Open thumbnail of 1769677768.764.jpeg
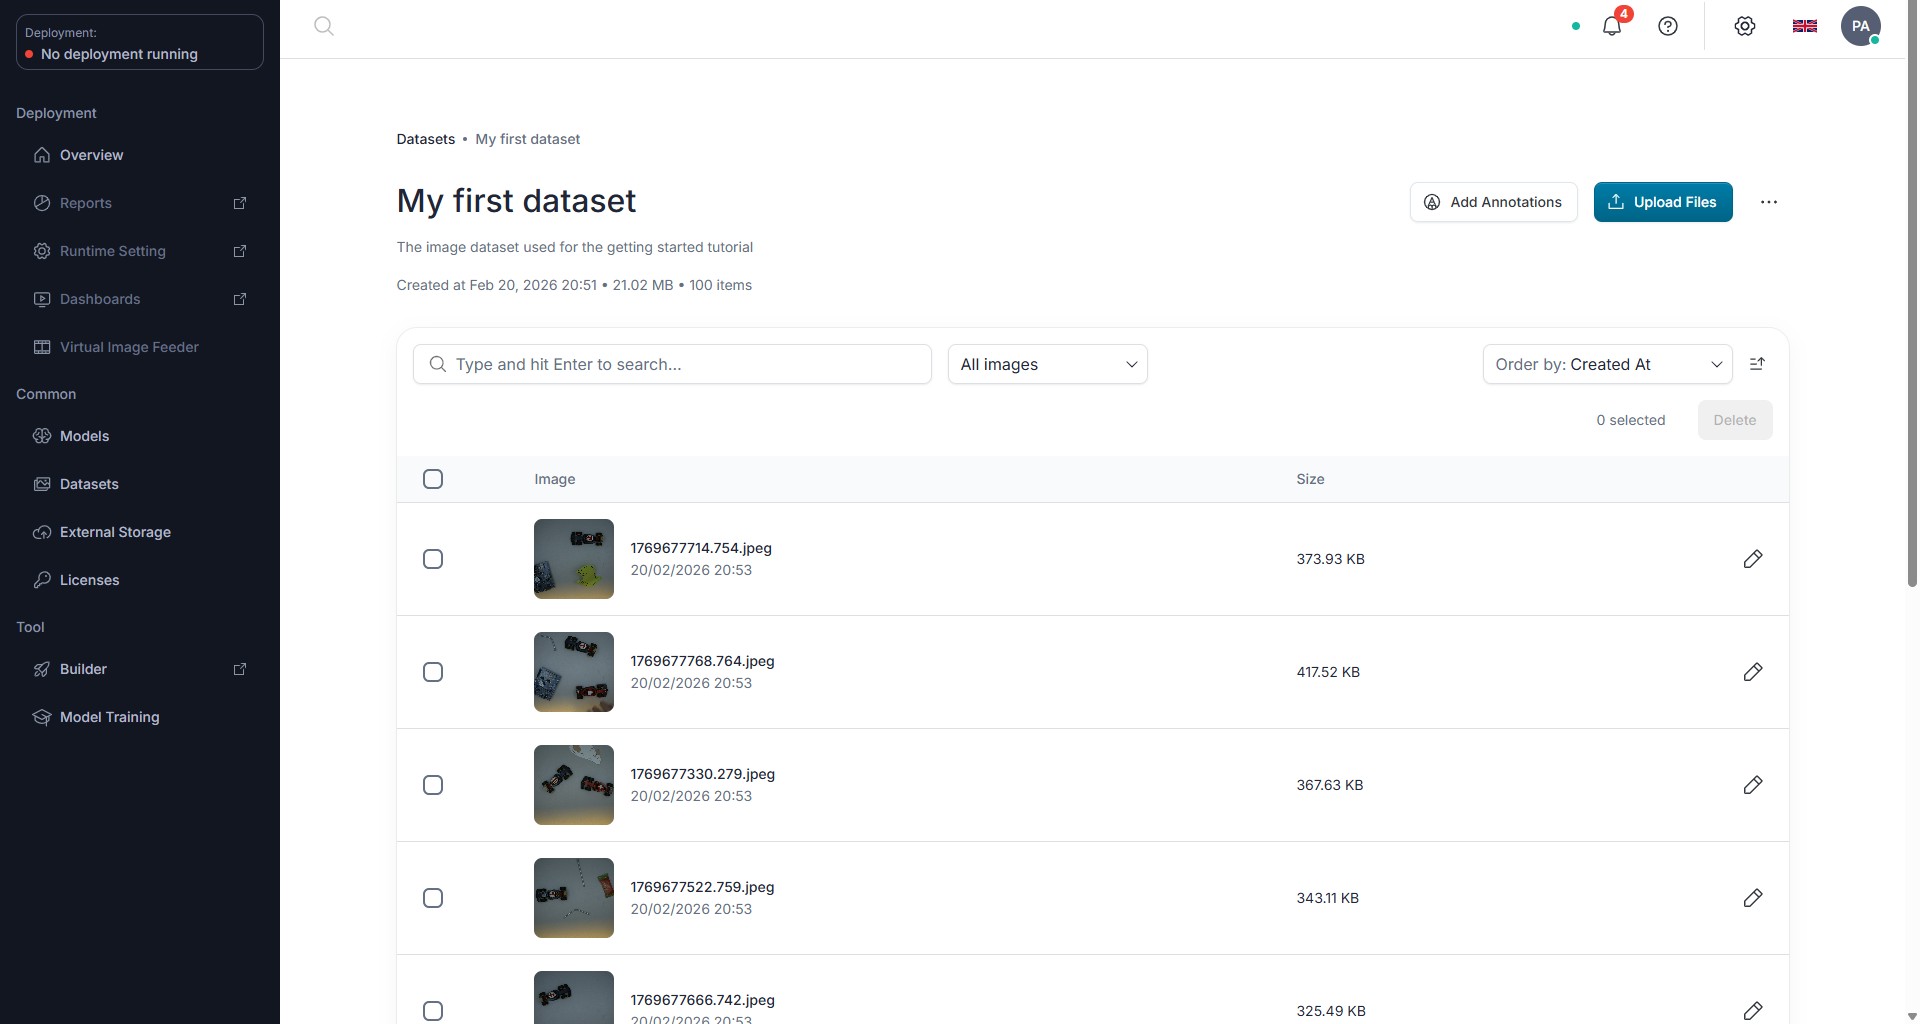This screenshot has width=1920, height=1024. point(574,672)
